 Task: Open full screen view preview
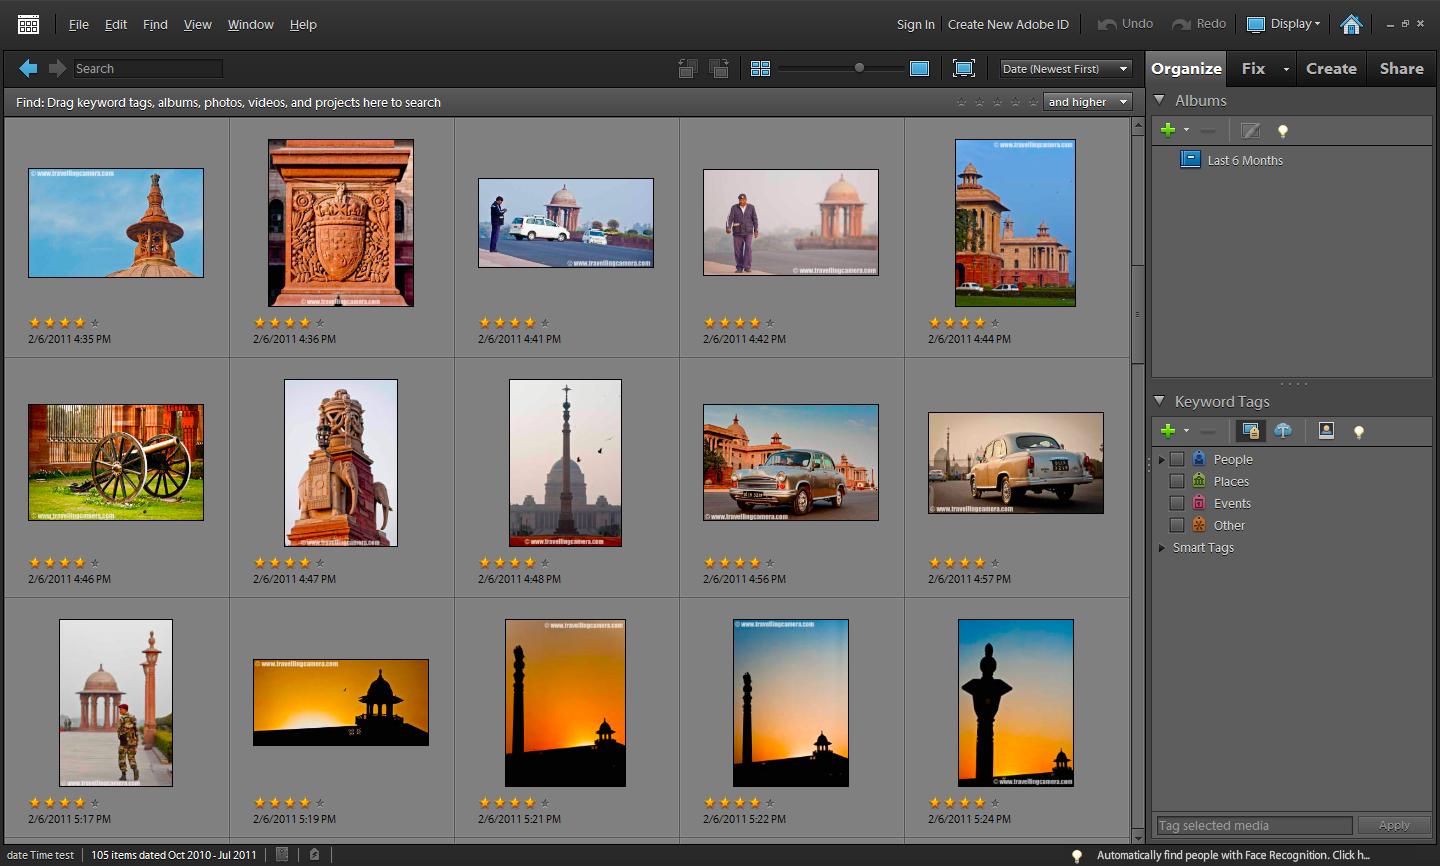coord(963,68)
